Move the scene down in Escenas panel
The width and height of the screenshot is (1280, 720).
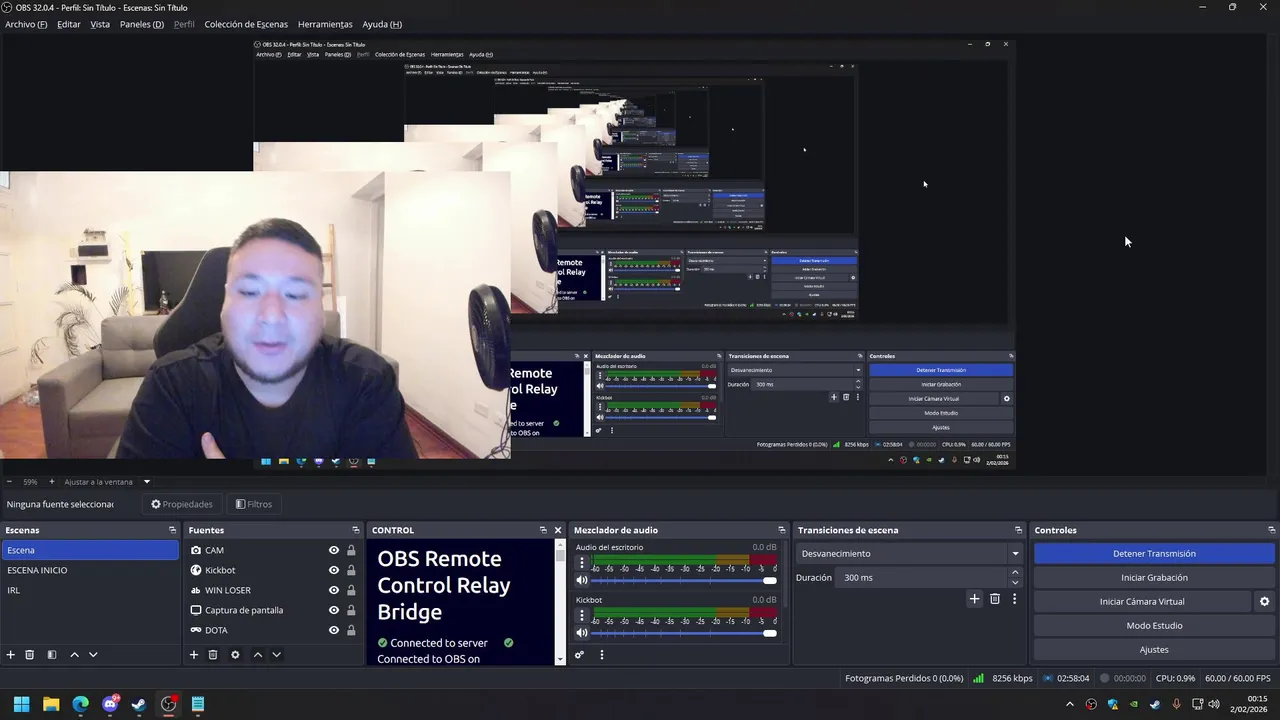[93, 655]
